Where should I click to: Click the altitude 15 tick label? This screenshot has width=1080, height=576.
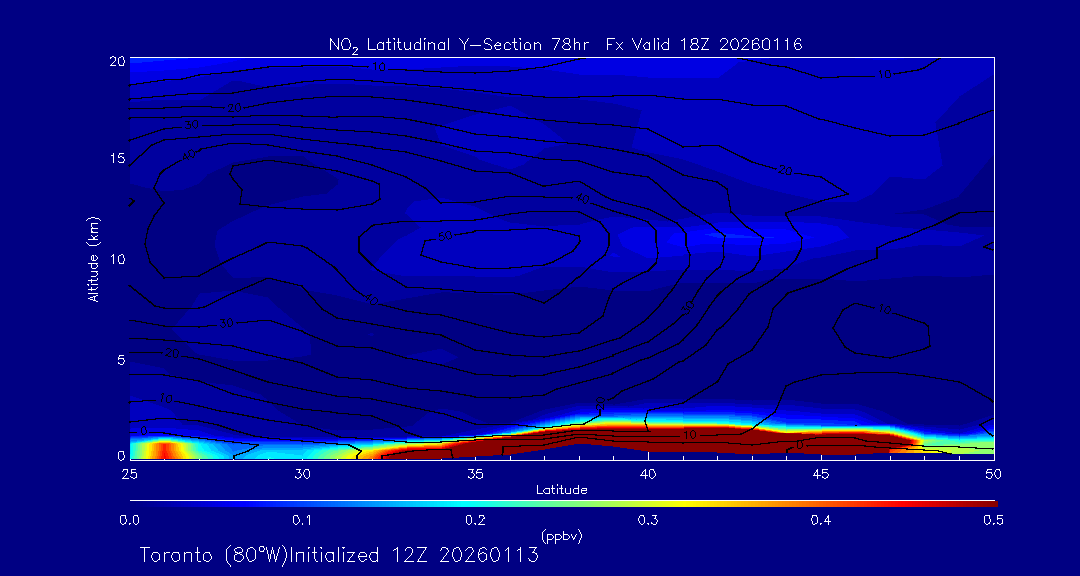117,159
